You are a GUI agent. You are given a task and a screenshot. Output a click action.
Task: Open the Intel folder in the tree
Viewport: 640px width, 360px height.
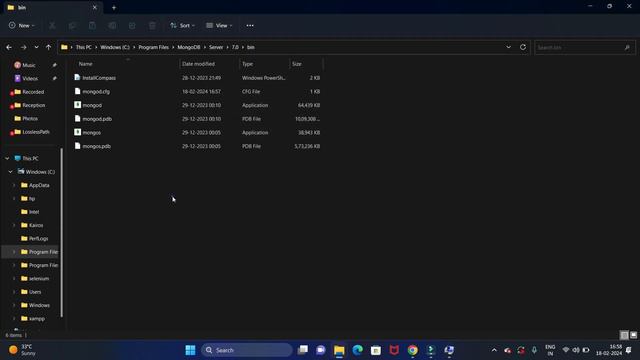coord(34,212)
